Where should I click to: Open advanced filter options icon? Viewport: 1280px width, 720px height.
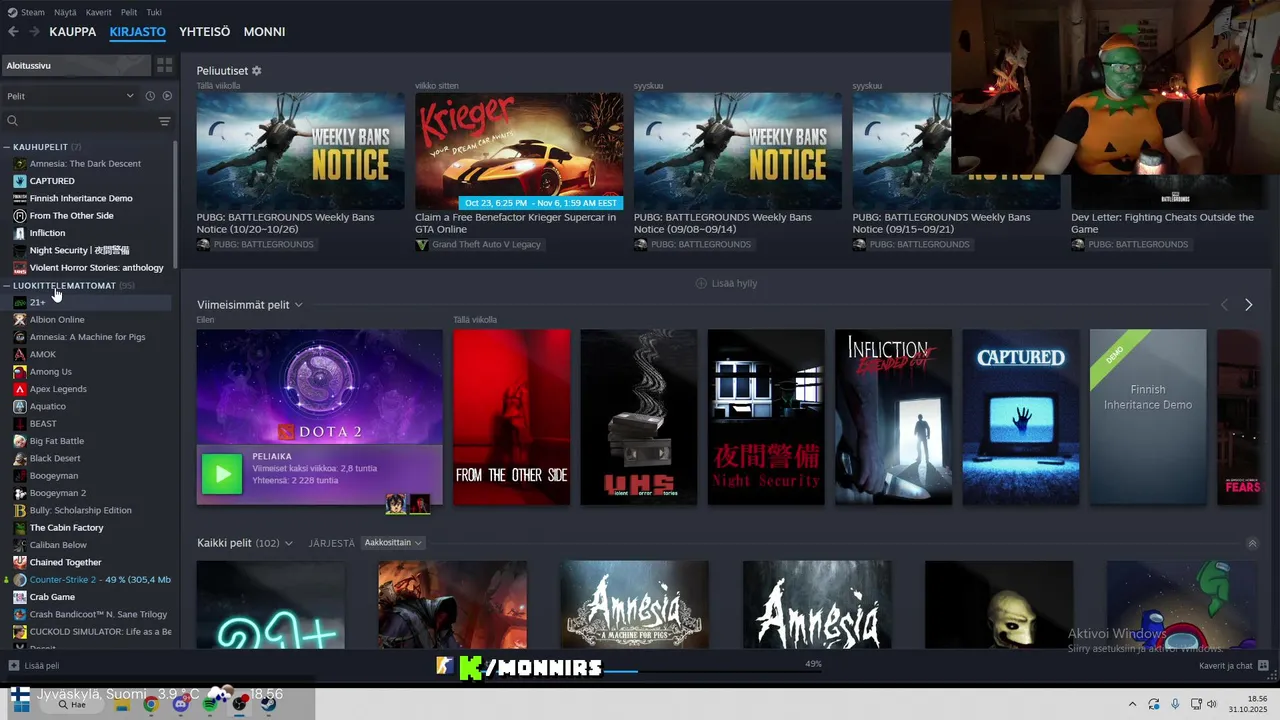pyautogui.click(x=165, y=121)
